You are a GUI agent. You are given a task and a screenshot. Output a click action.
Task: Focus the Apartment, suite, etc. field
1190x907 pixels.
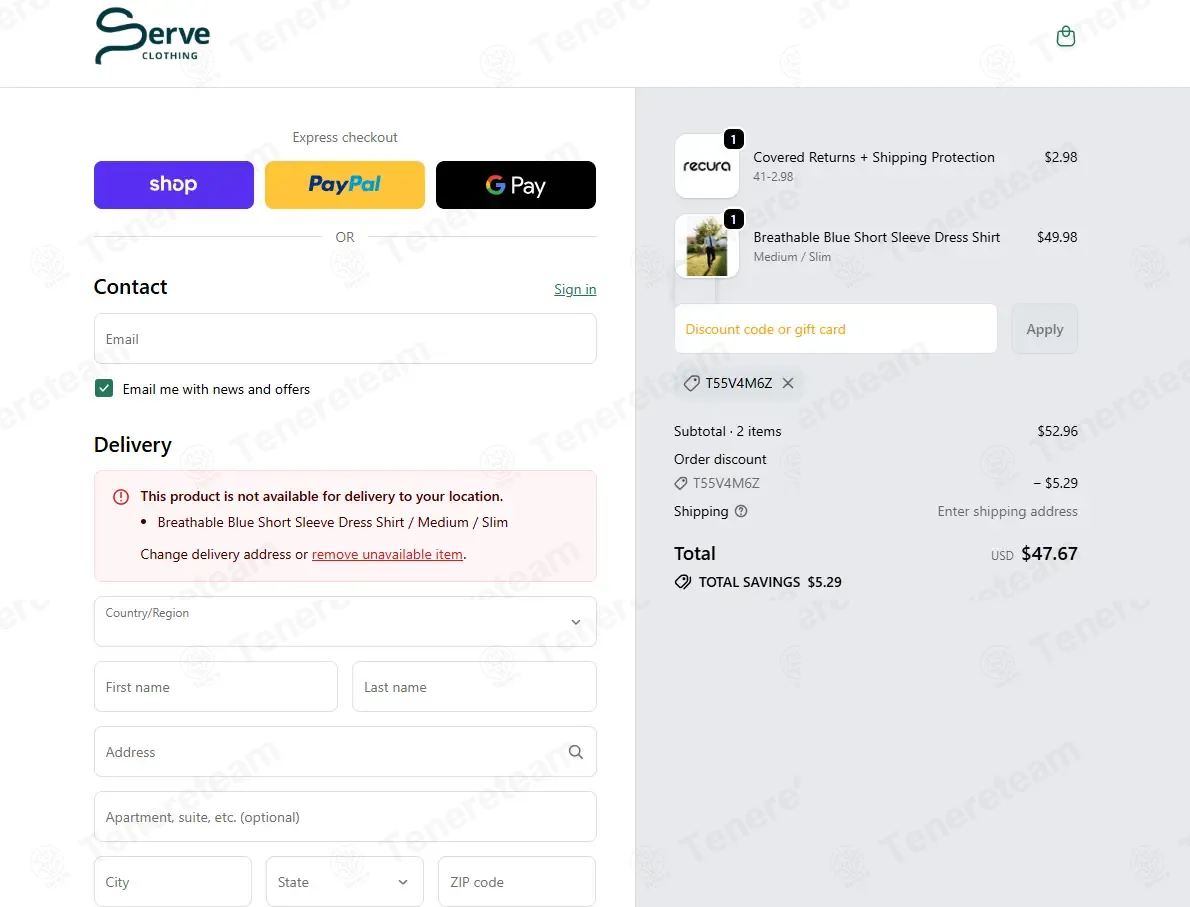(x=345, y=817)
